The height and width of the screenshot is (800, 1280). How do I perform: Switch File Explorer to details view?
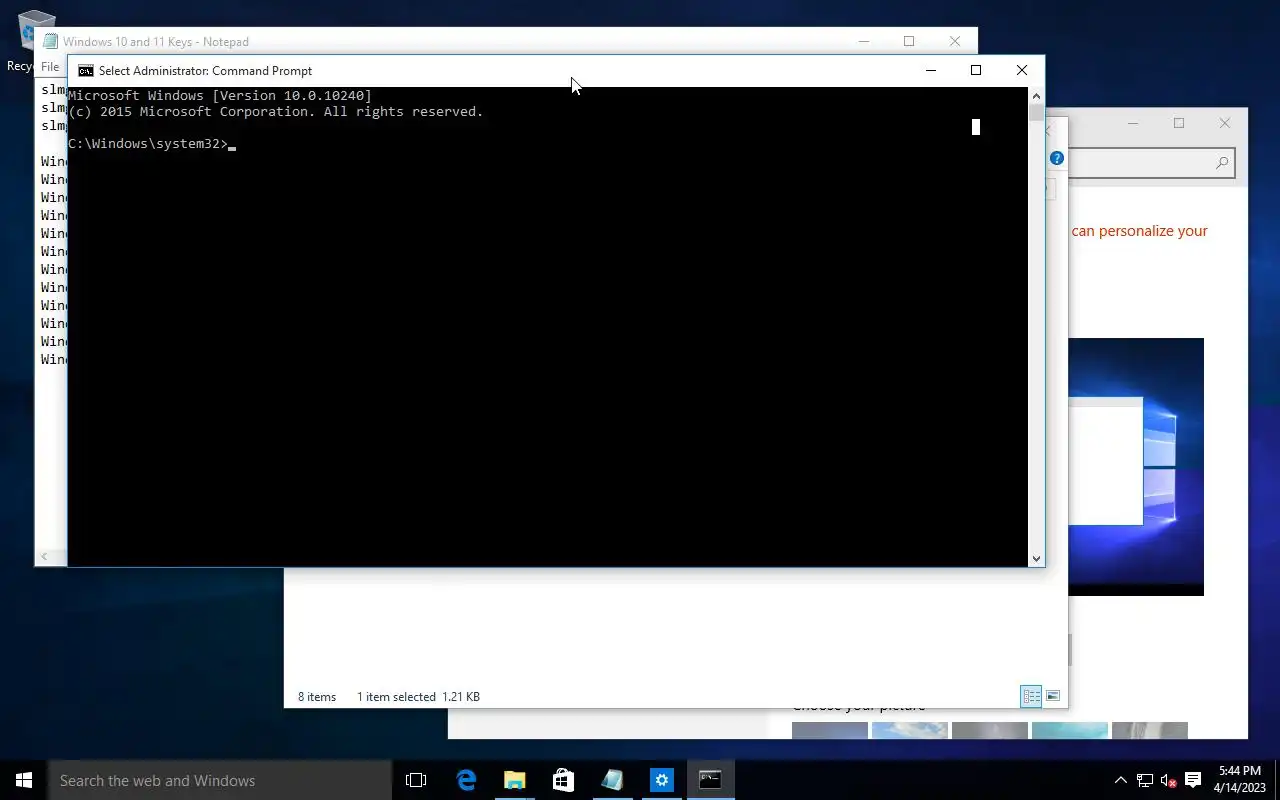pyautogui.click(x=1031, y=696)
